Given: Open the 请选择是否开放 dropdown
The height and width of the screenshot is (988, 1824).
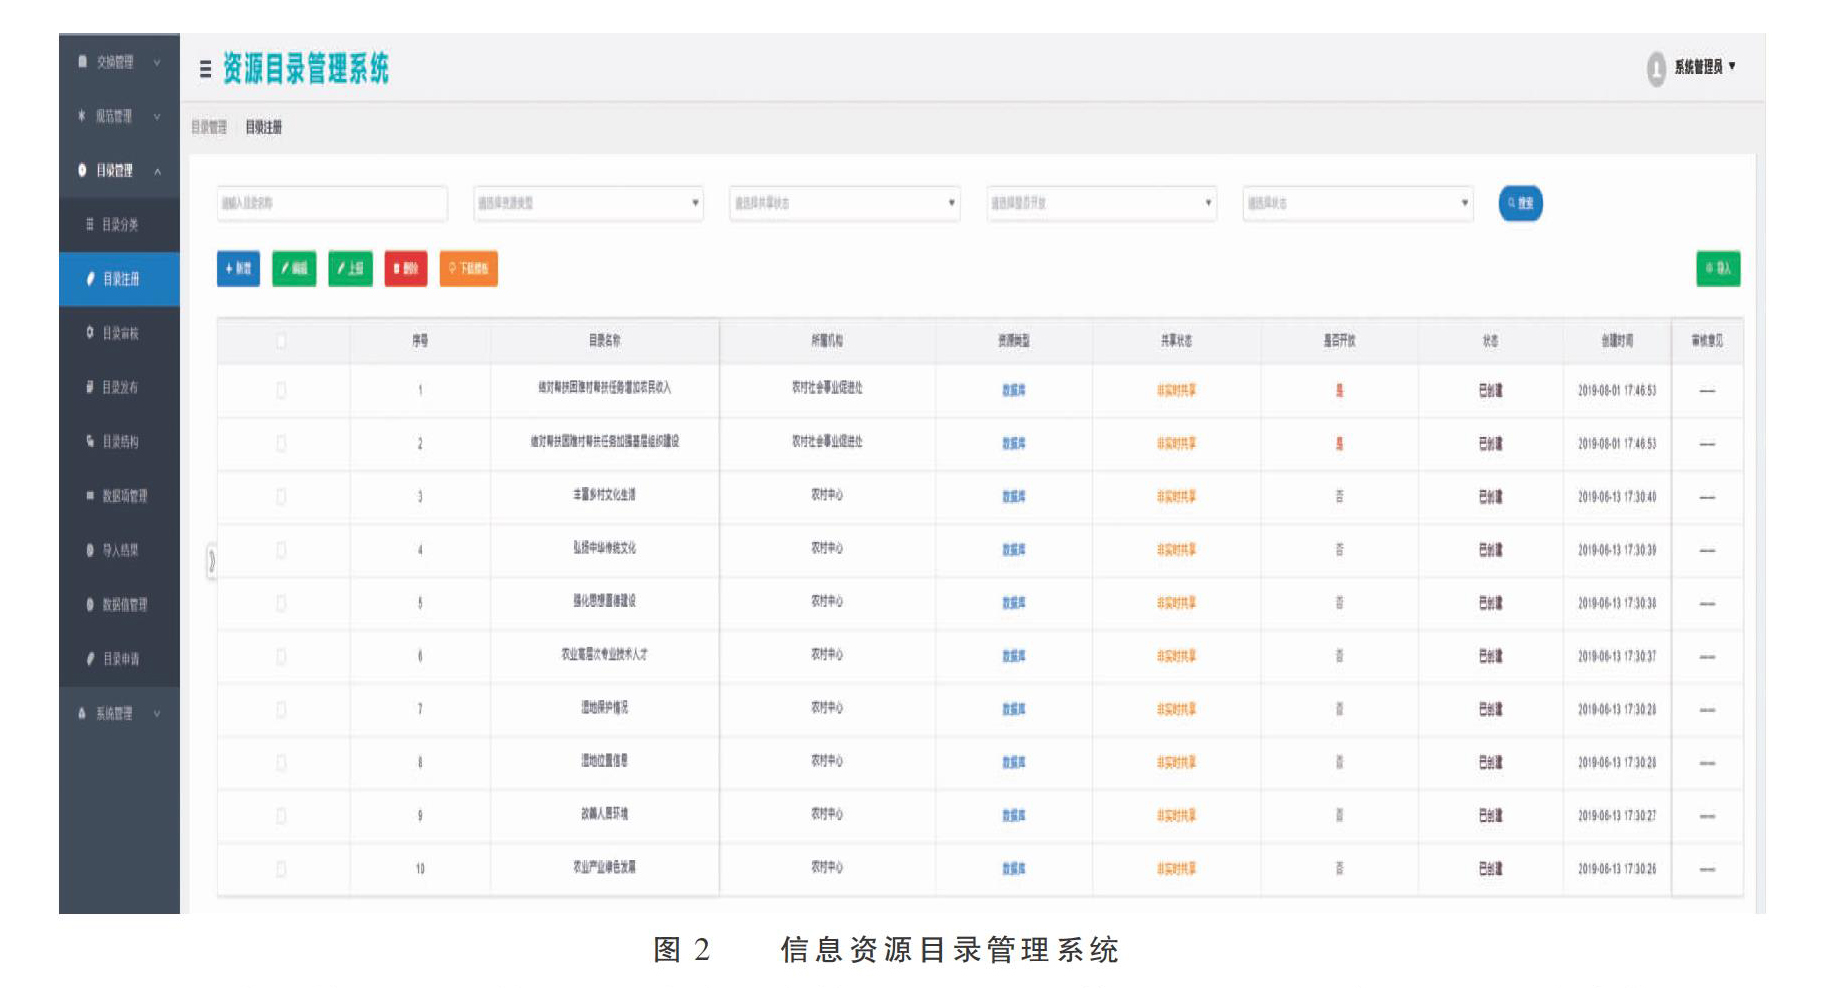Looking at the screenshot, I should pyautogui.click(x=1102, y=203).
